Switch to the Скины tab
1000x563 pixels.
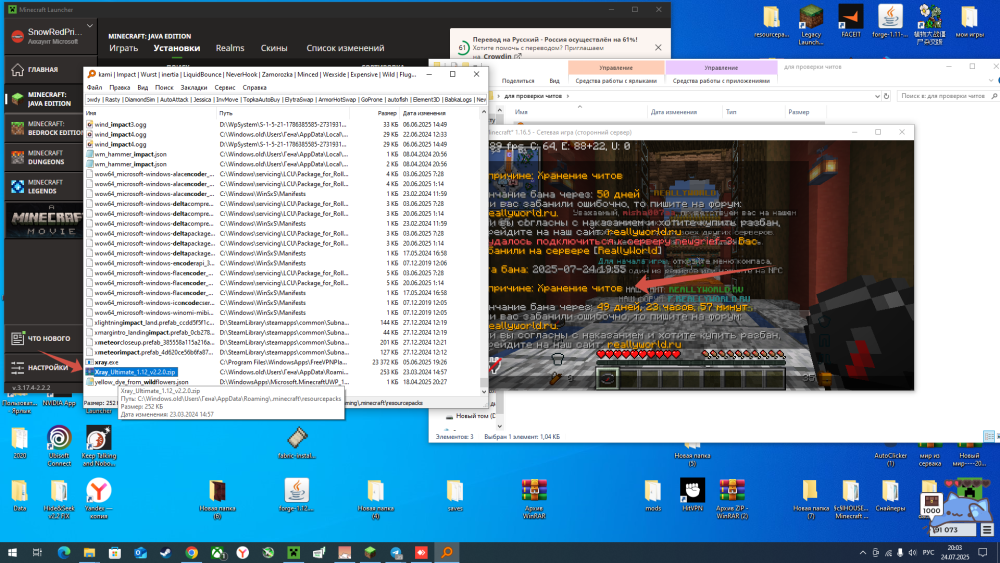tap(274, 48)
